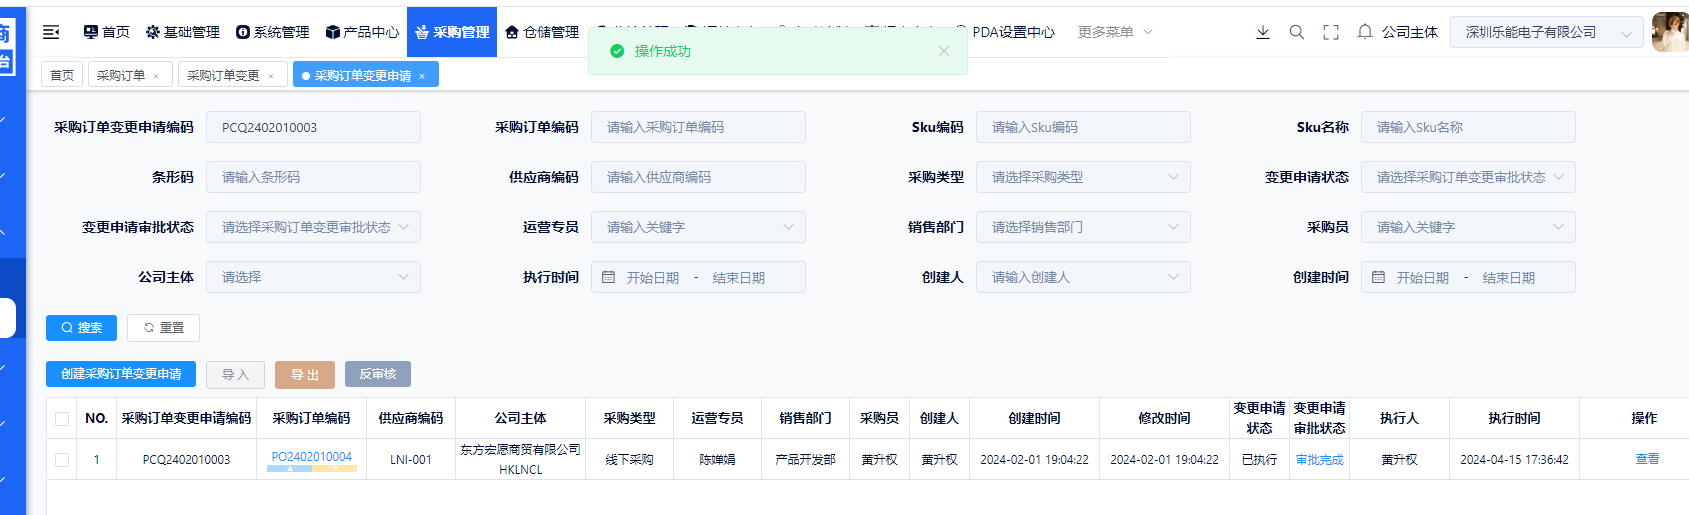Open 创建人 dropdown
Image resolution: width=1689 pixels, height=515 pixels.
(x=1083, y=277)
